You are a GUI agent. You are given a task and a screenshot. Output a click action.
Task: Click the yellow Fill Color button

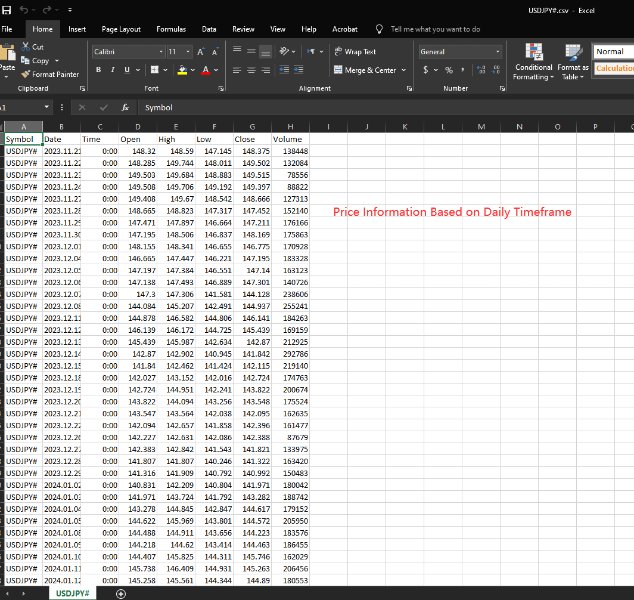point(184,70)
